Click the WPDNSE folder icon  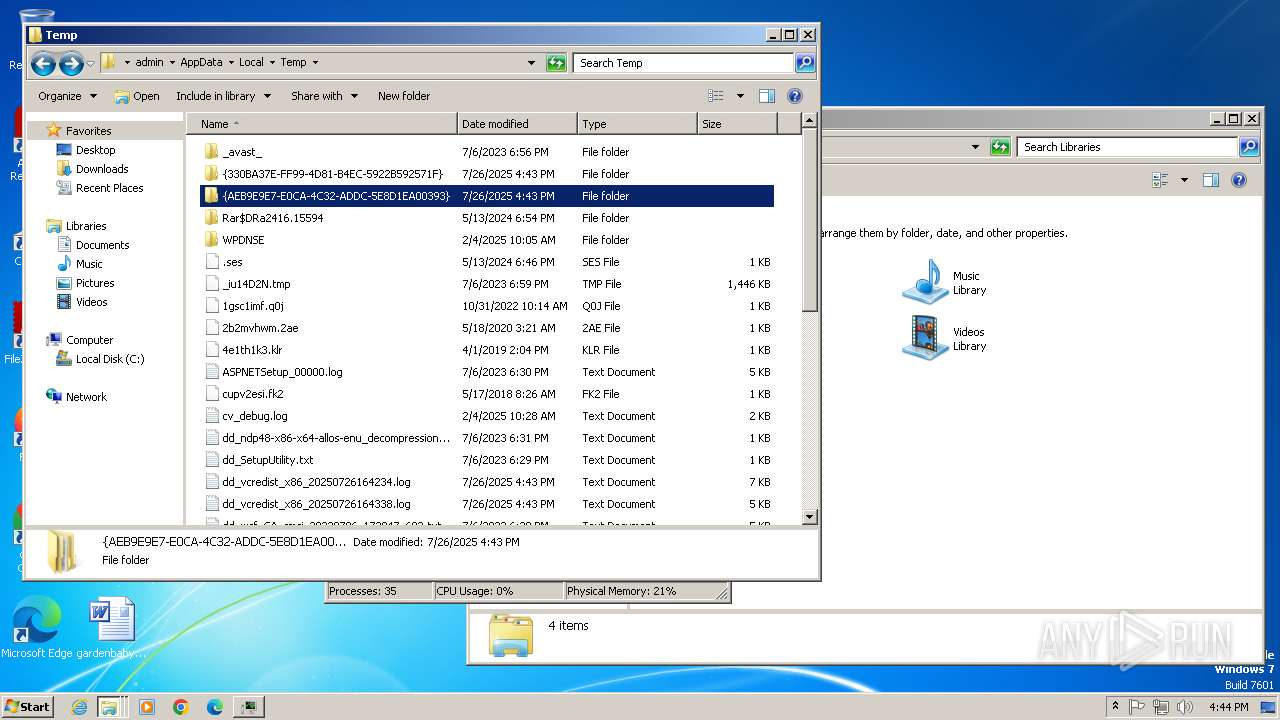(211, 240)
